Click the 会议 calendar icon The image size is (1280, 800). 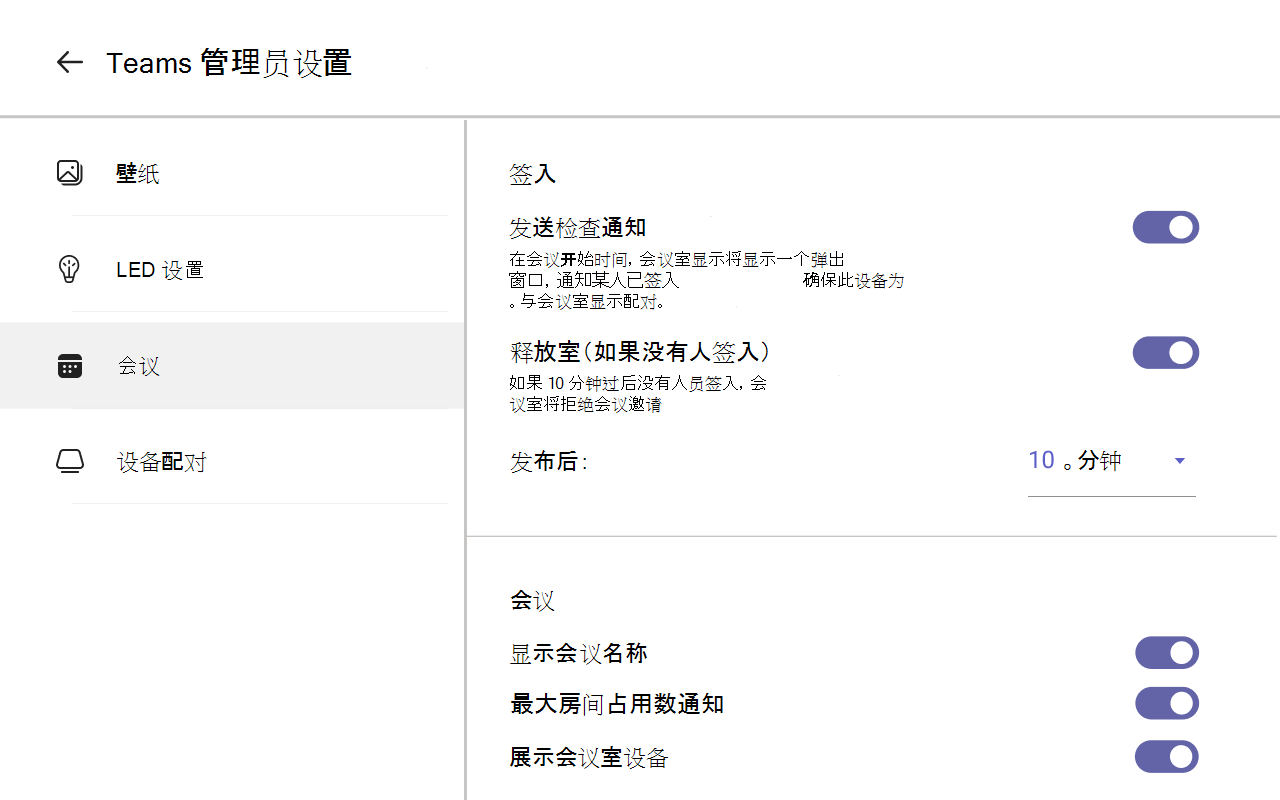tap(69, 366)
